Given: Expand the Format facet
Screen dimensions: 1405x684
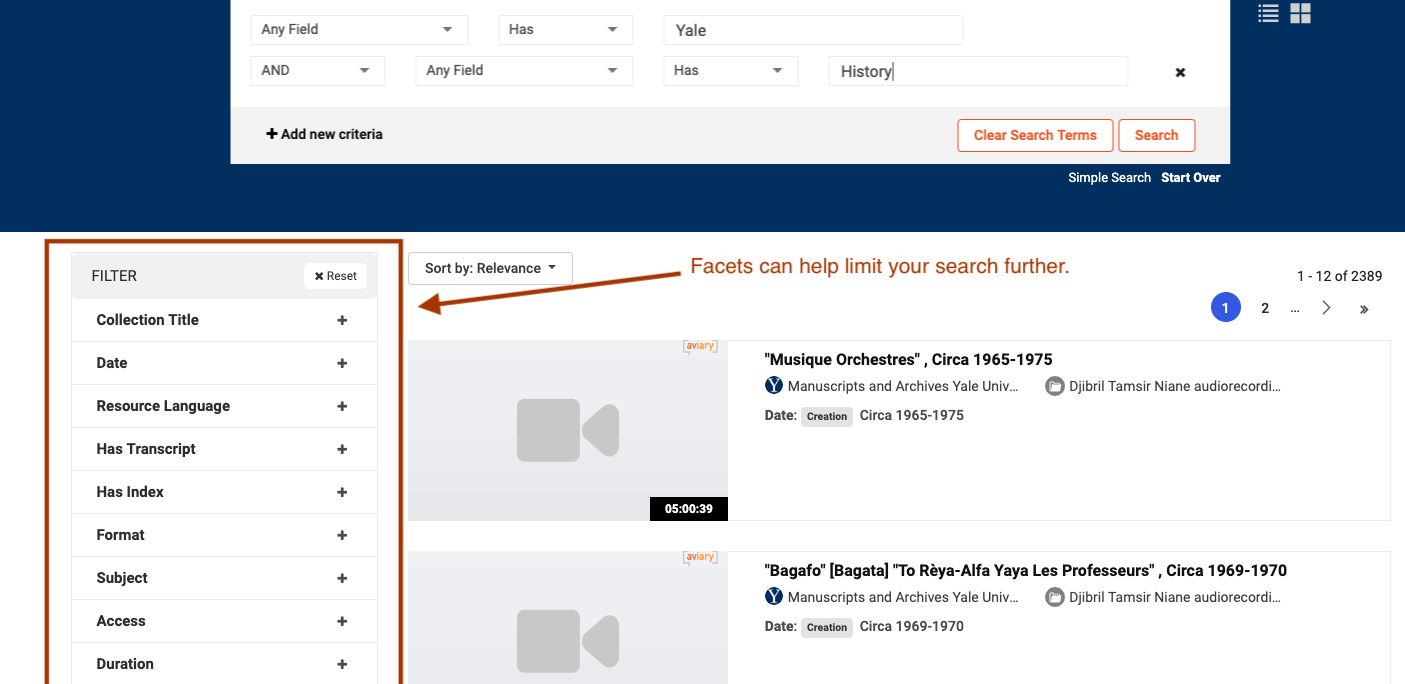Looking at the screenshot, I should point(224,535).
